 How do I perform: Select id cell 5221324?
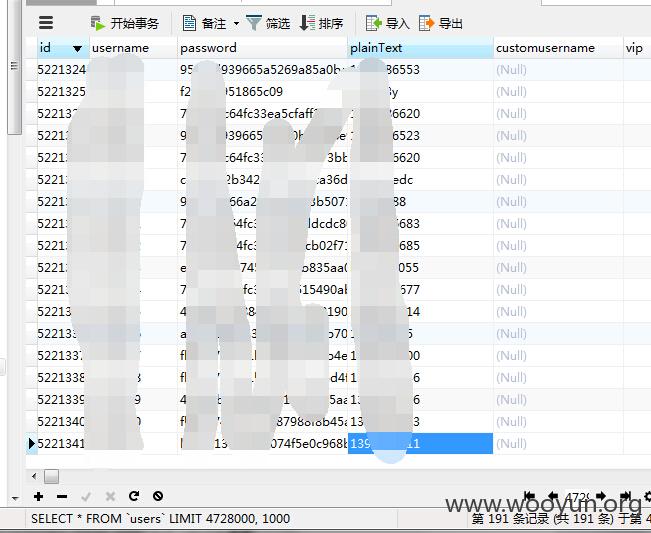coord(62,70)
